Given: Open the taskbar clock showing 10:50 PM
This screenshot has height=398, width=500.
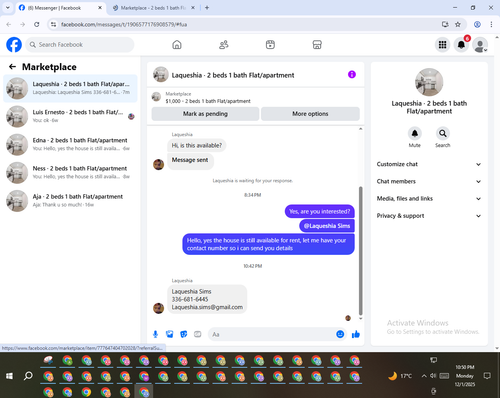Looking at the screenshot, I should (x=465, y=376).
